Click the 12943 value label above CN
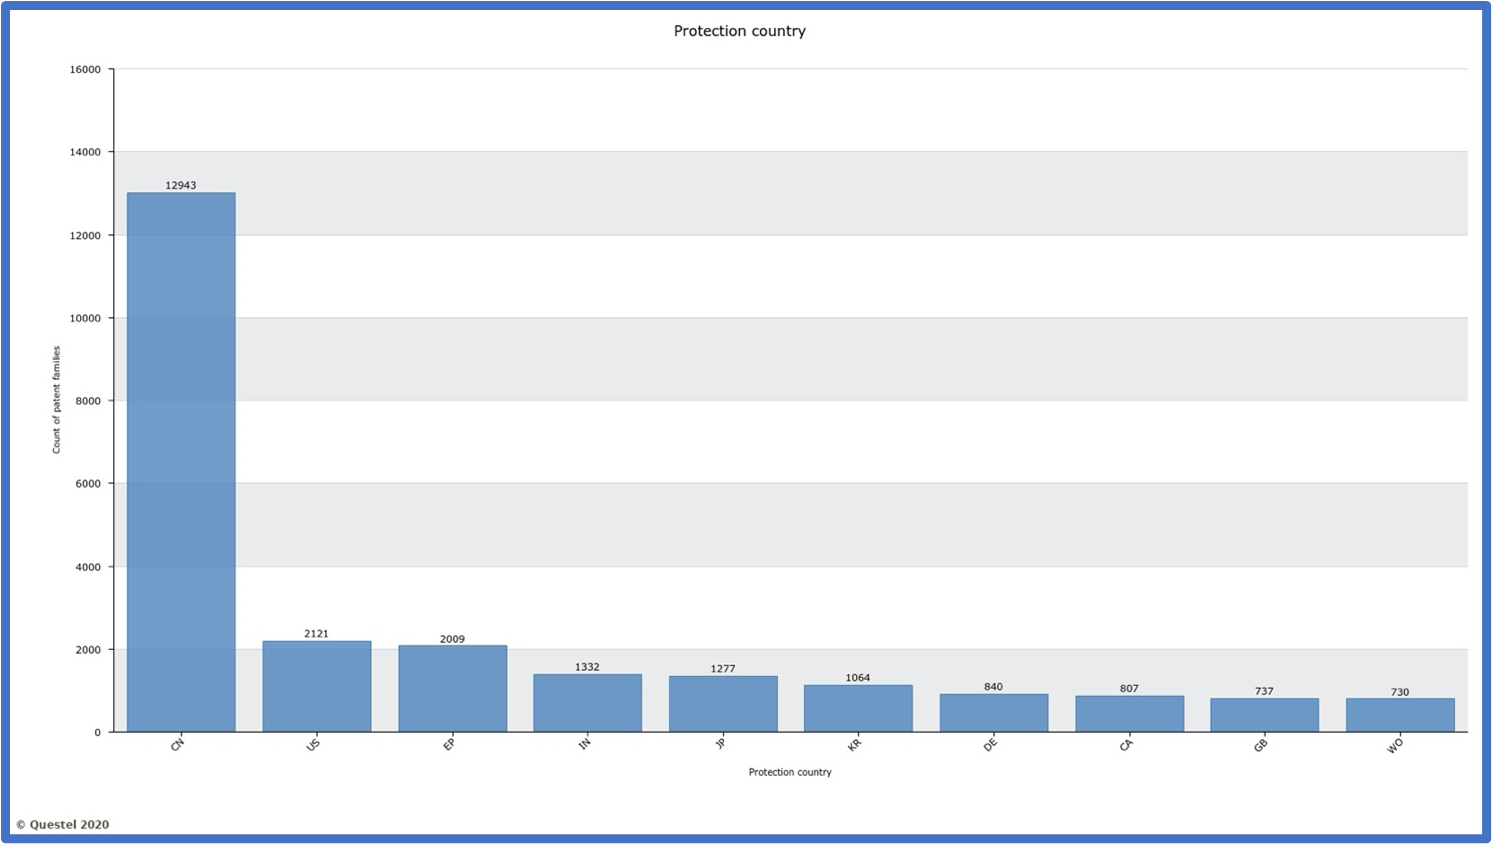 pyautogui.click(x=181, y=185)
